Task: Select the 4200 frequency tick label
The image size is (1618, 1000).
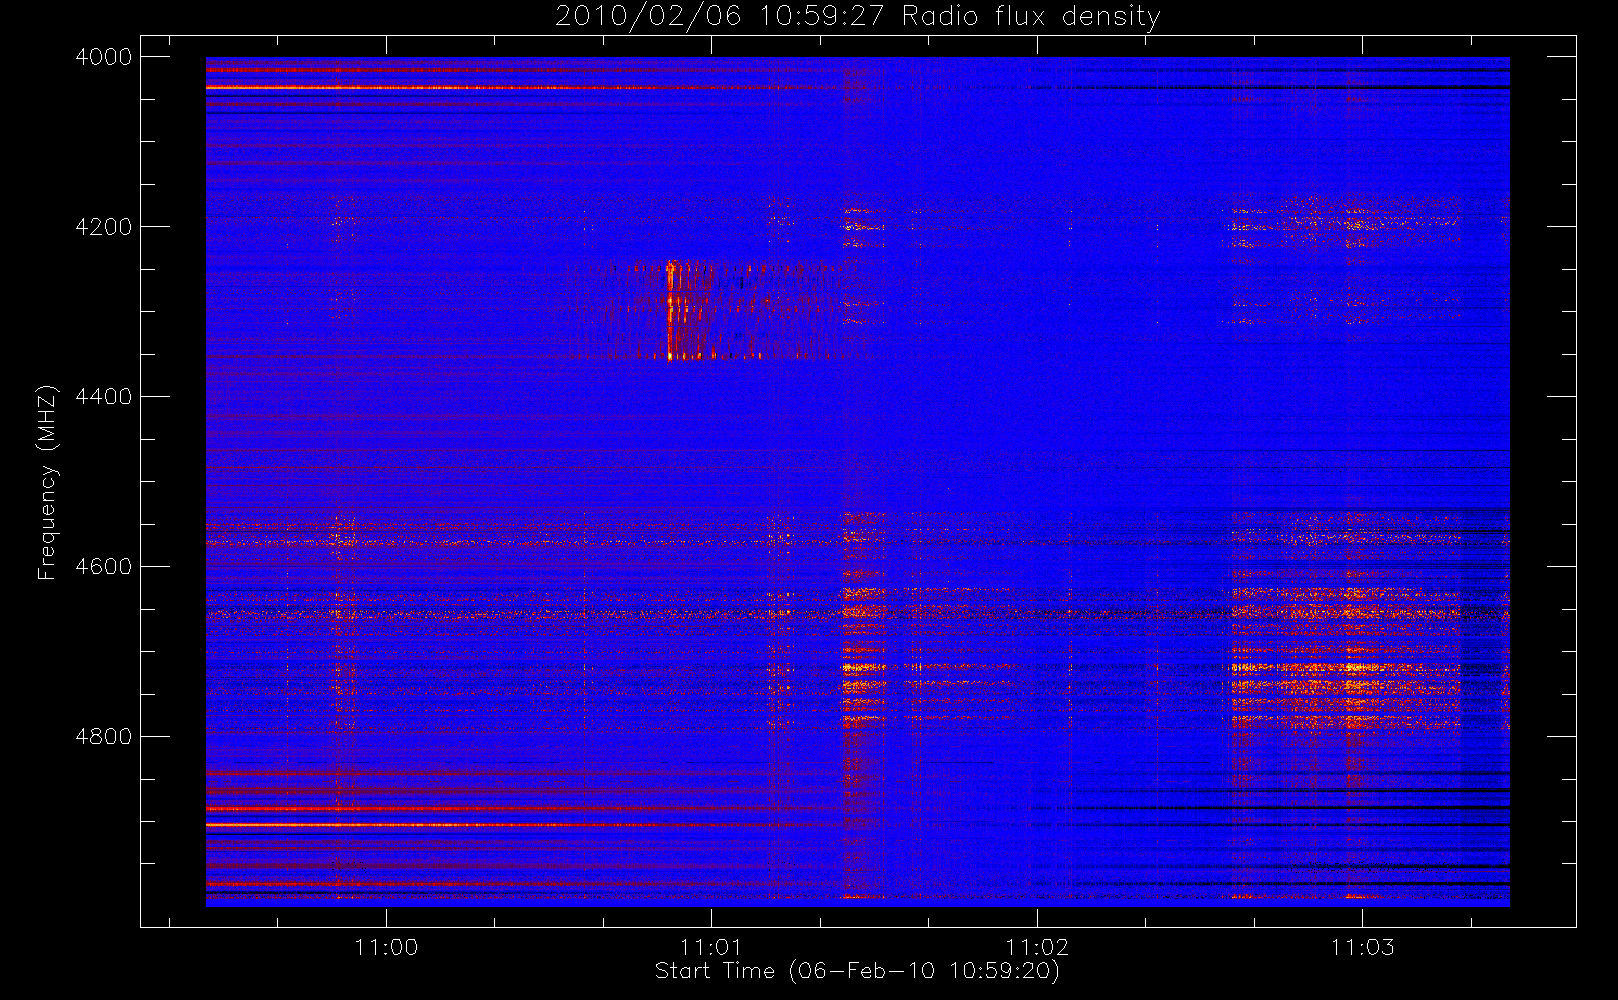Action: click(x=104, y=227)
